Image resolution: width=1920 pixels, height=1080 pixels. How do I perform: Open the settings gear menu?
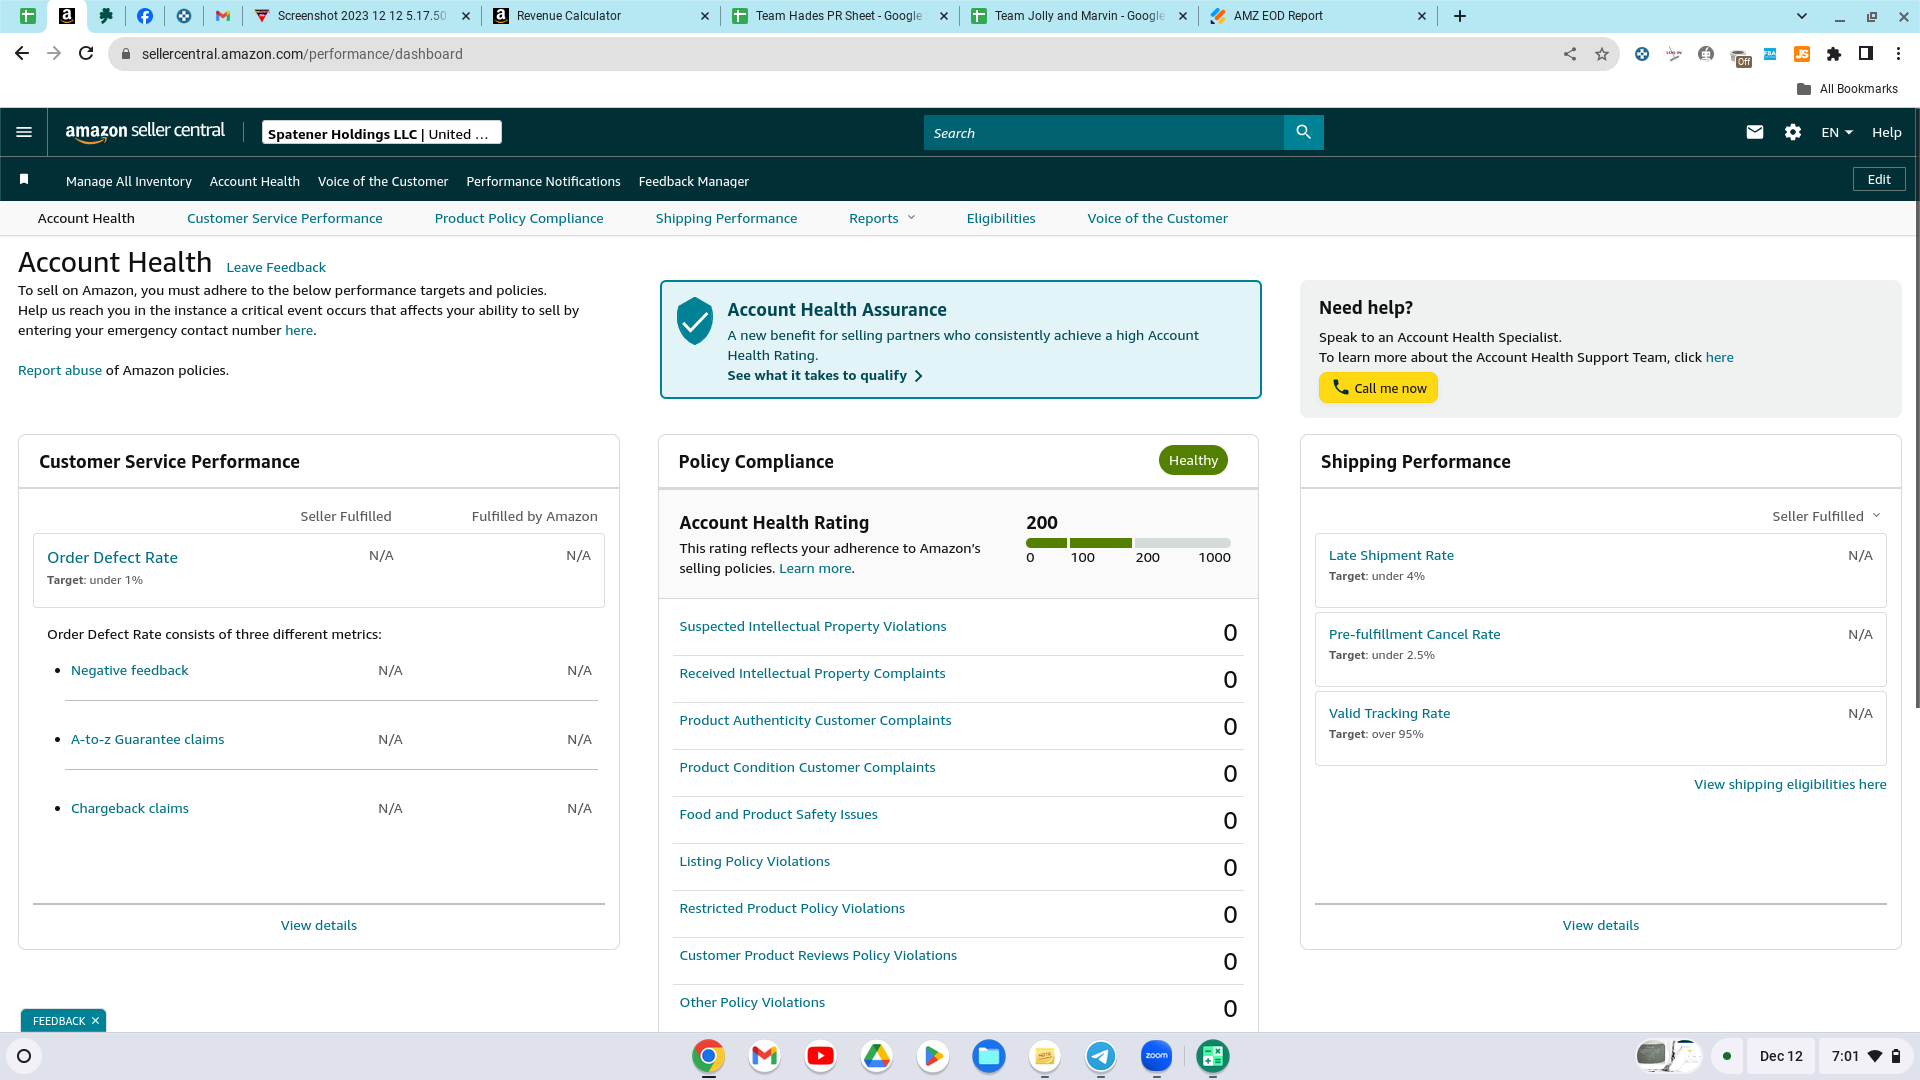(x=1792, y=132)
